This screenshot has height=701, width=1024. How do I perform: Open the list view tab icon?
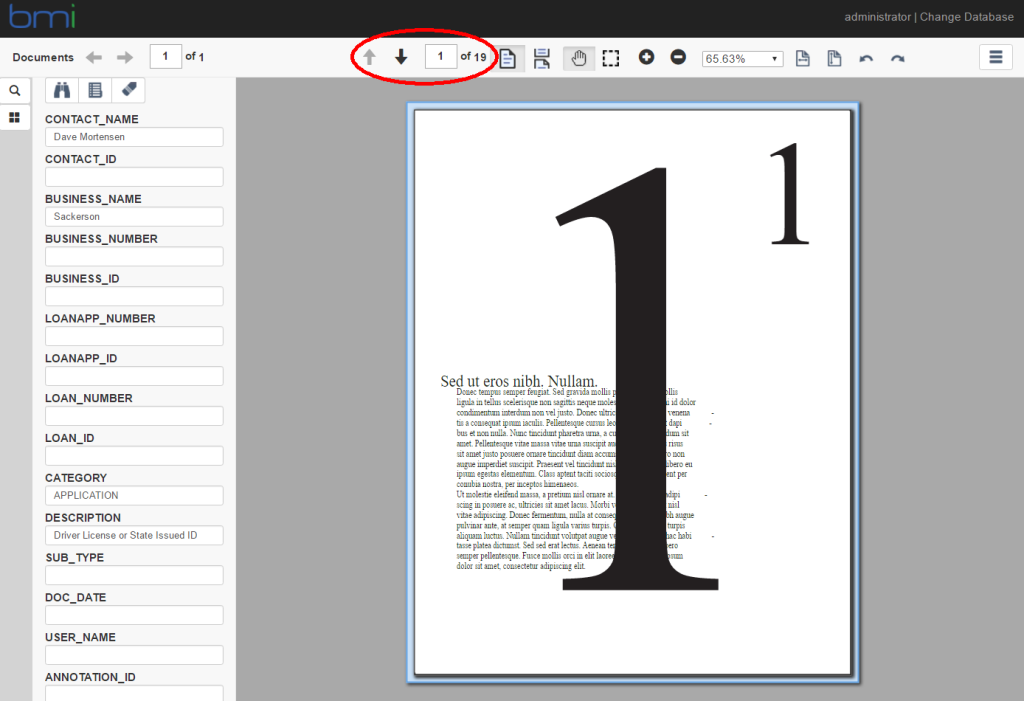(x=95, y=90)
